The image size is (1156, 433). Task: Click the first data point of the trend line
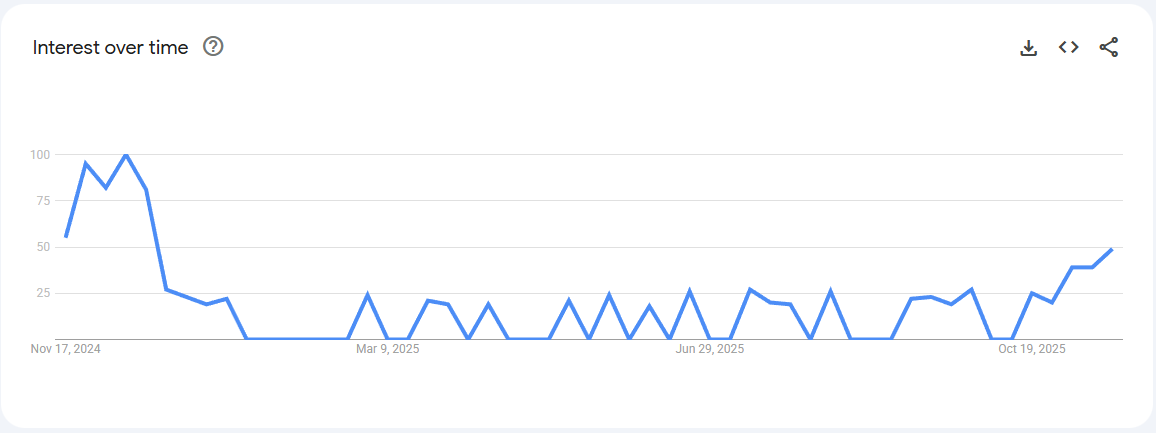click(66, 236)
